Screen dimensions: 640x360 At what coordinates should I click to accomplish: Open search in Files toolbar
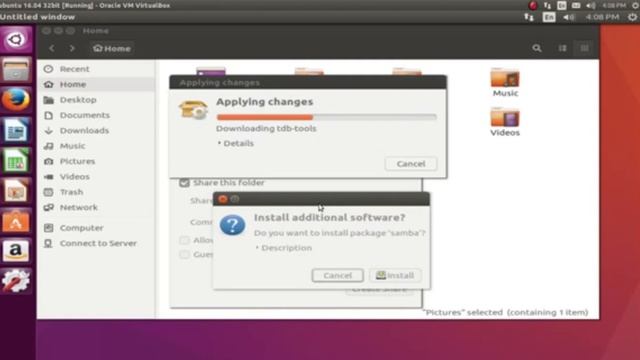point(537,48)
